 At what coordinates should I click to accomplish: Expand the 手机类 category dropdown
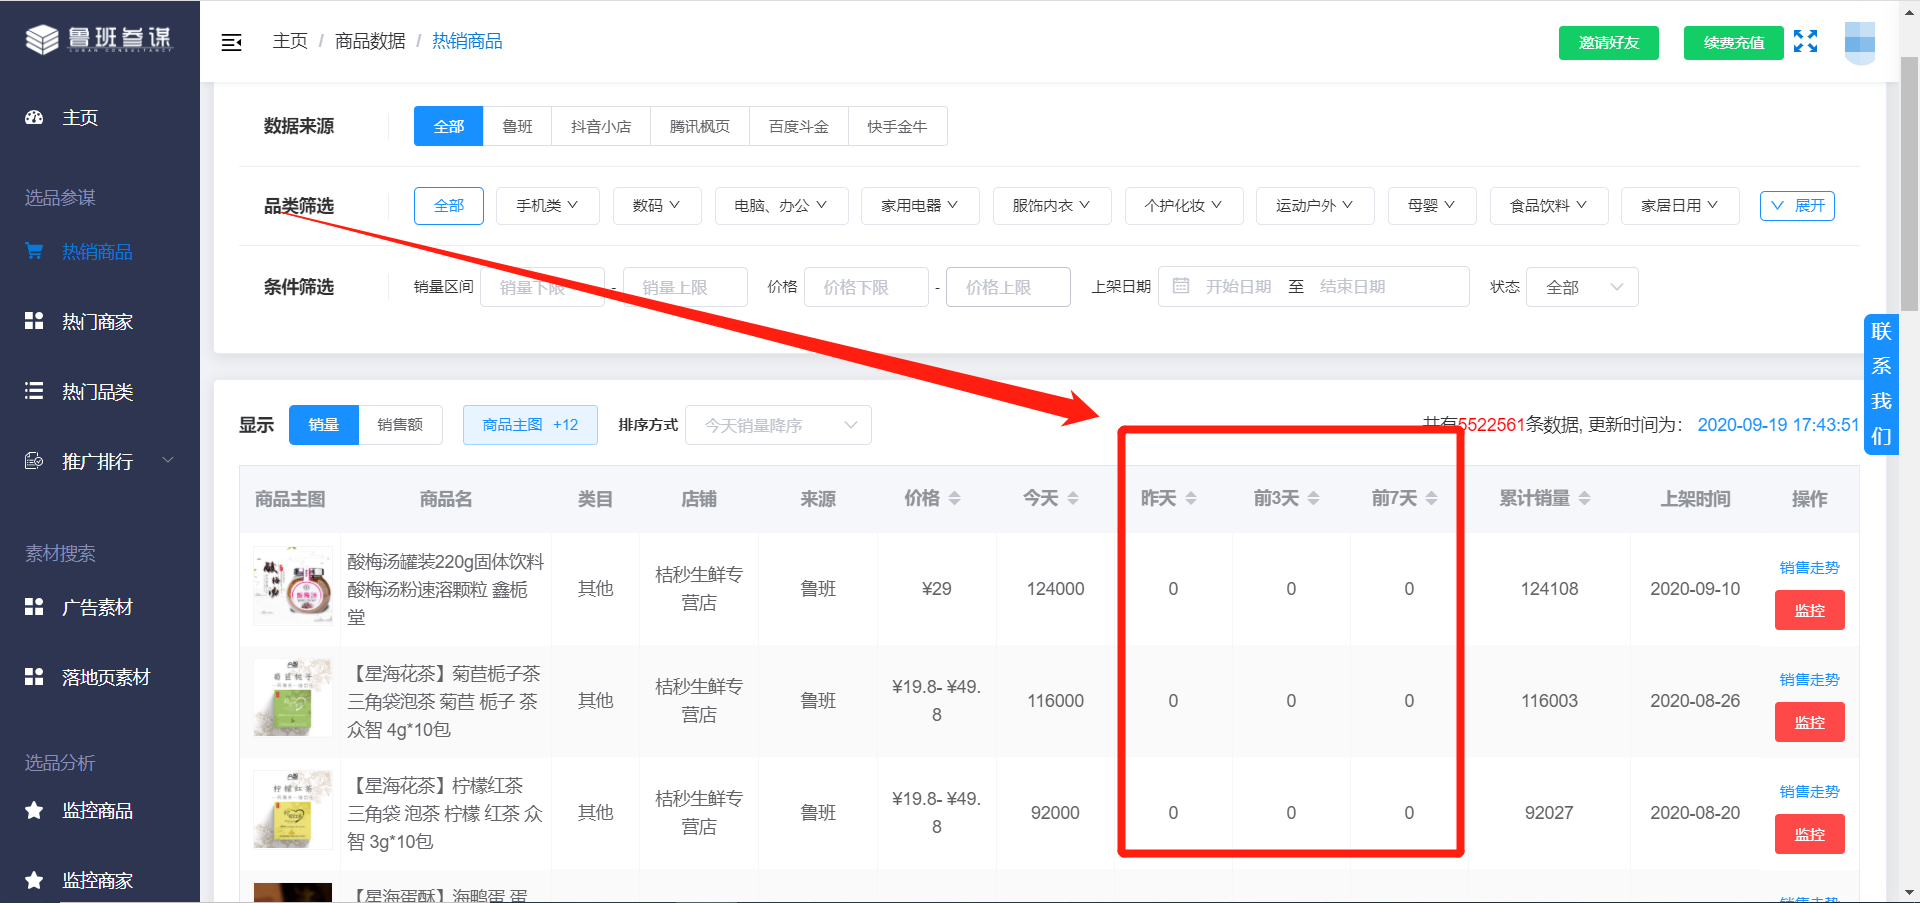coord(548,206)
